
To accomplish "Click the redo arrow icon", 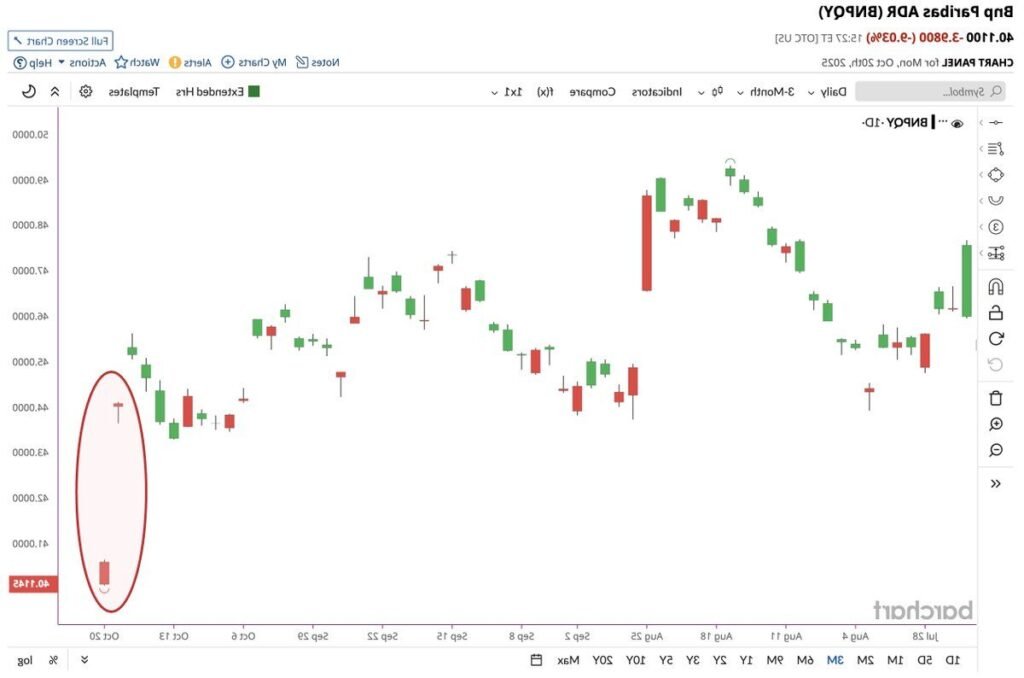I will coord(995,339).
